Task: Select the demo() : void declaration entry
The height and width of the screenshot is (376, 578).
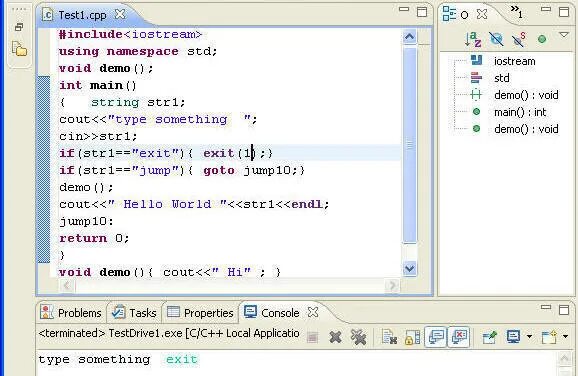Action: (x=526, y=95)
